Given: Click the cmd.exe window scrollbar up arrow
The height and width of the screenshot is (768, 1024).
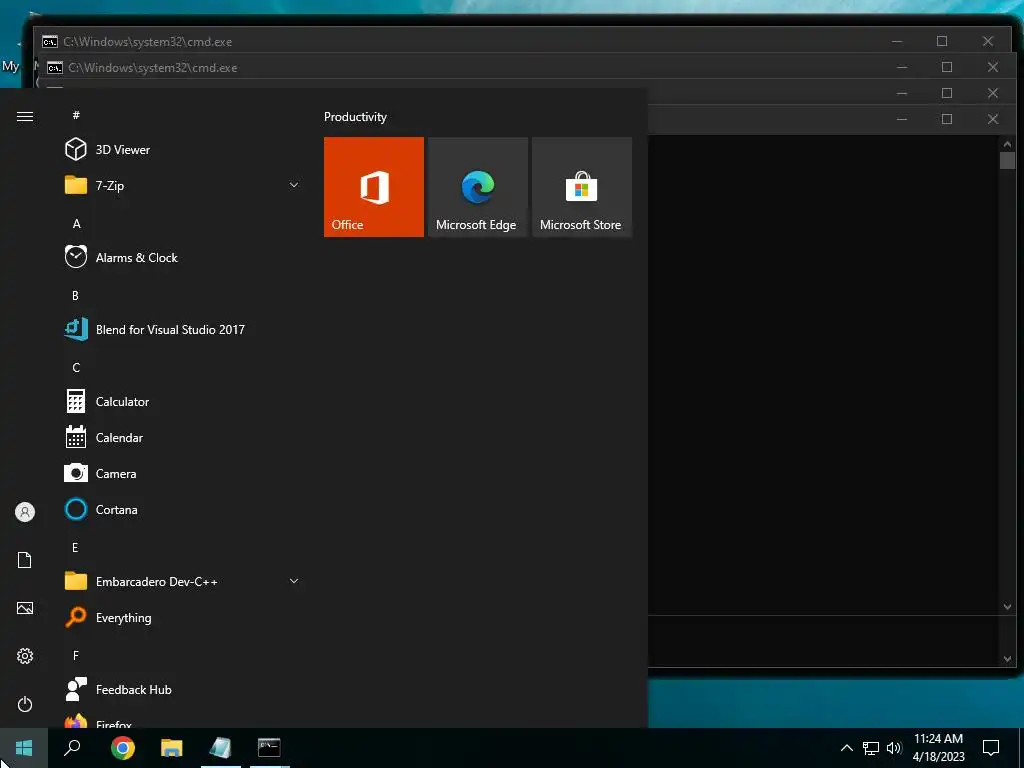Looking at the screenshot, I should (1007, 144).
